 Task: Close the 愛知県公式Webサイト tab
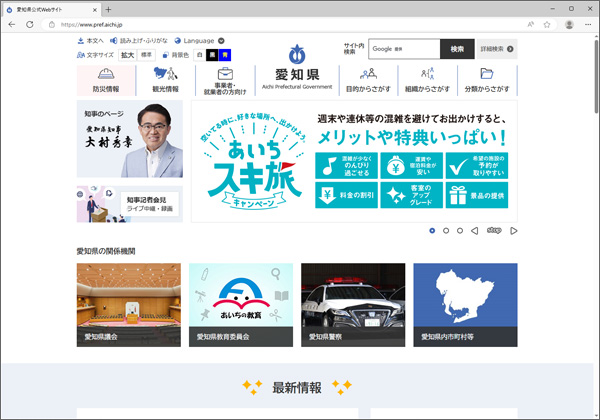(x=95, y=10)
